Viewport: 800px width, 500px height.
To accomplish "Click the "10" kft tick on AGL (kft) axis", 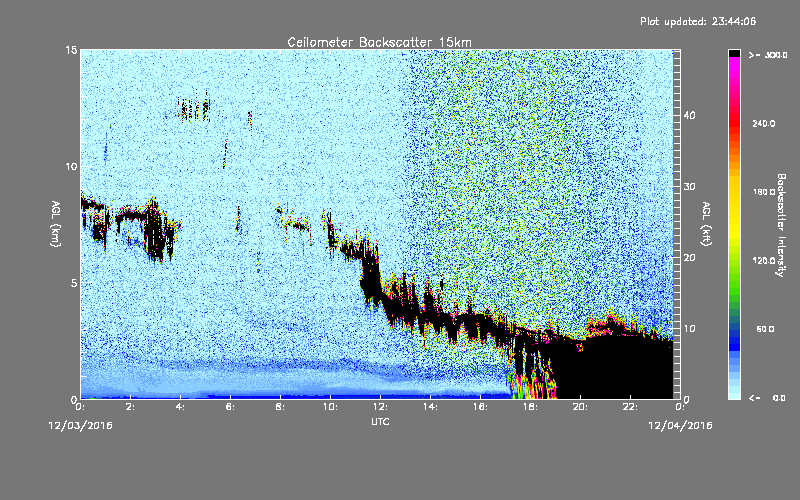I will coord(689,329).
